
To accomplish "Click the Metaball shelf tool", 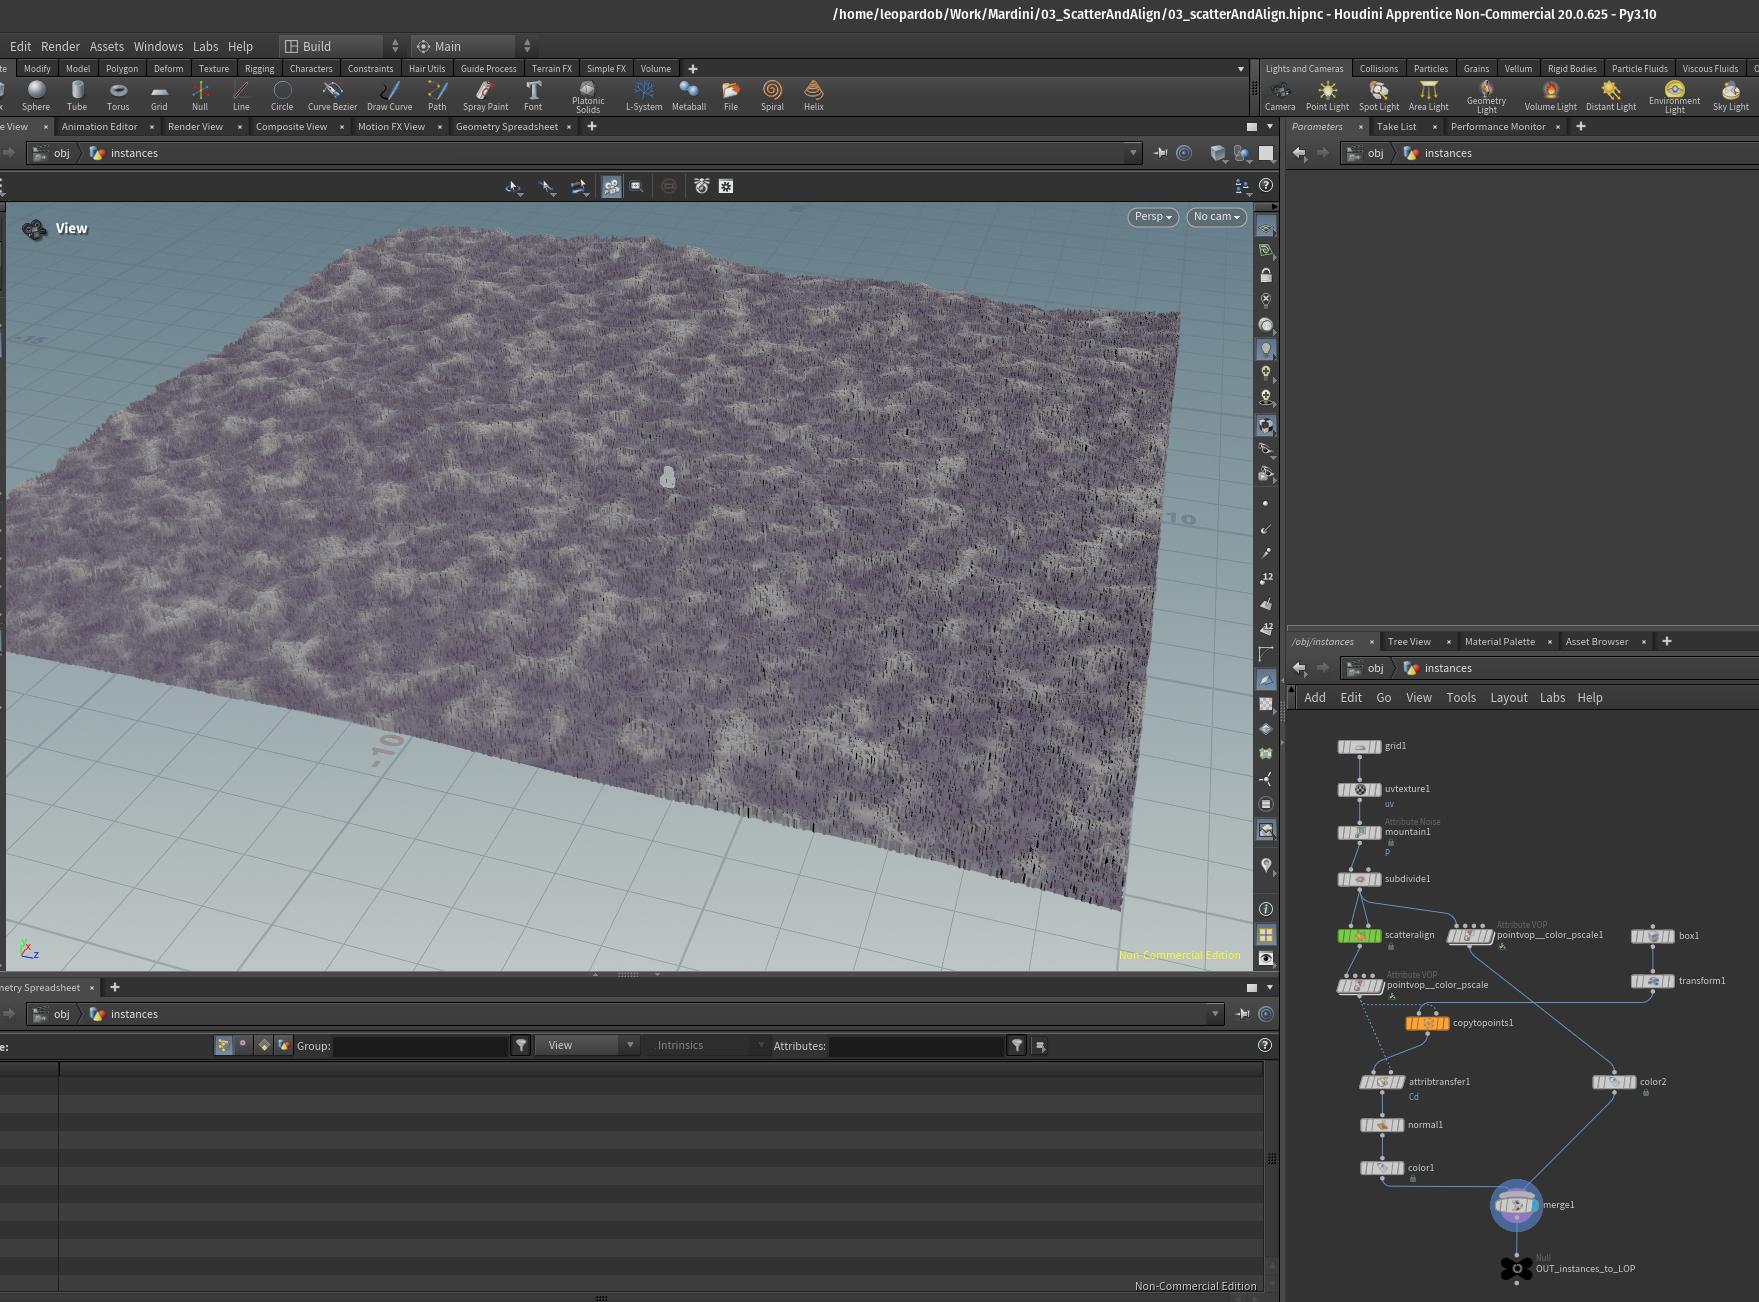I will tap(689, 96).
